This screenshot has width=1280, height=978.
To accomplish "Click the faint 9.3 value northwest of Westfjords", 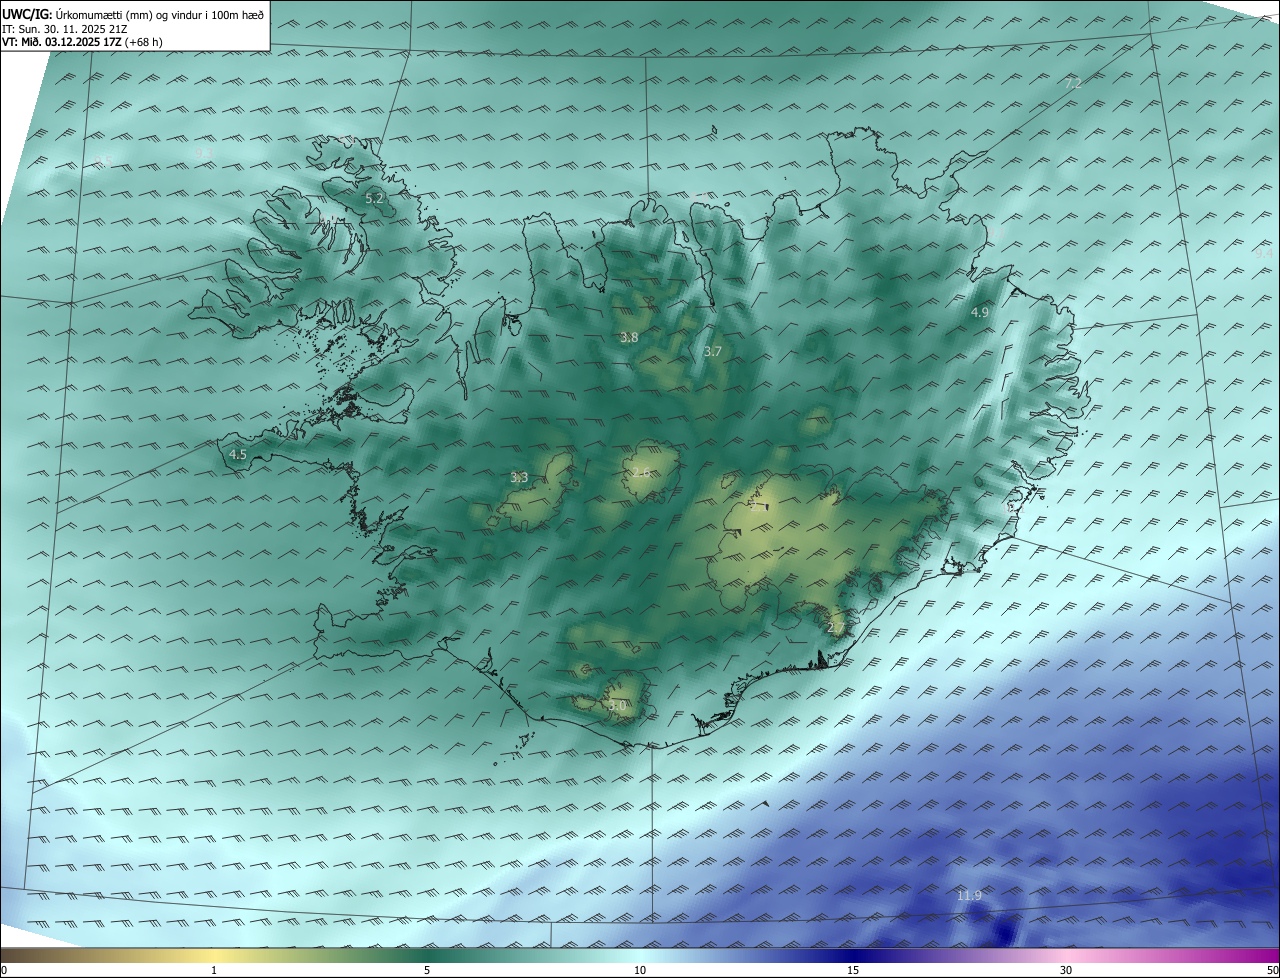I will click(x=203, y=152).
